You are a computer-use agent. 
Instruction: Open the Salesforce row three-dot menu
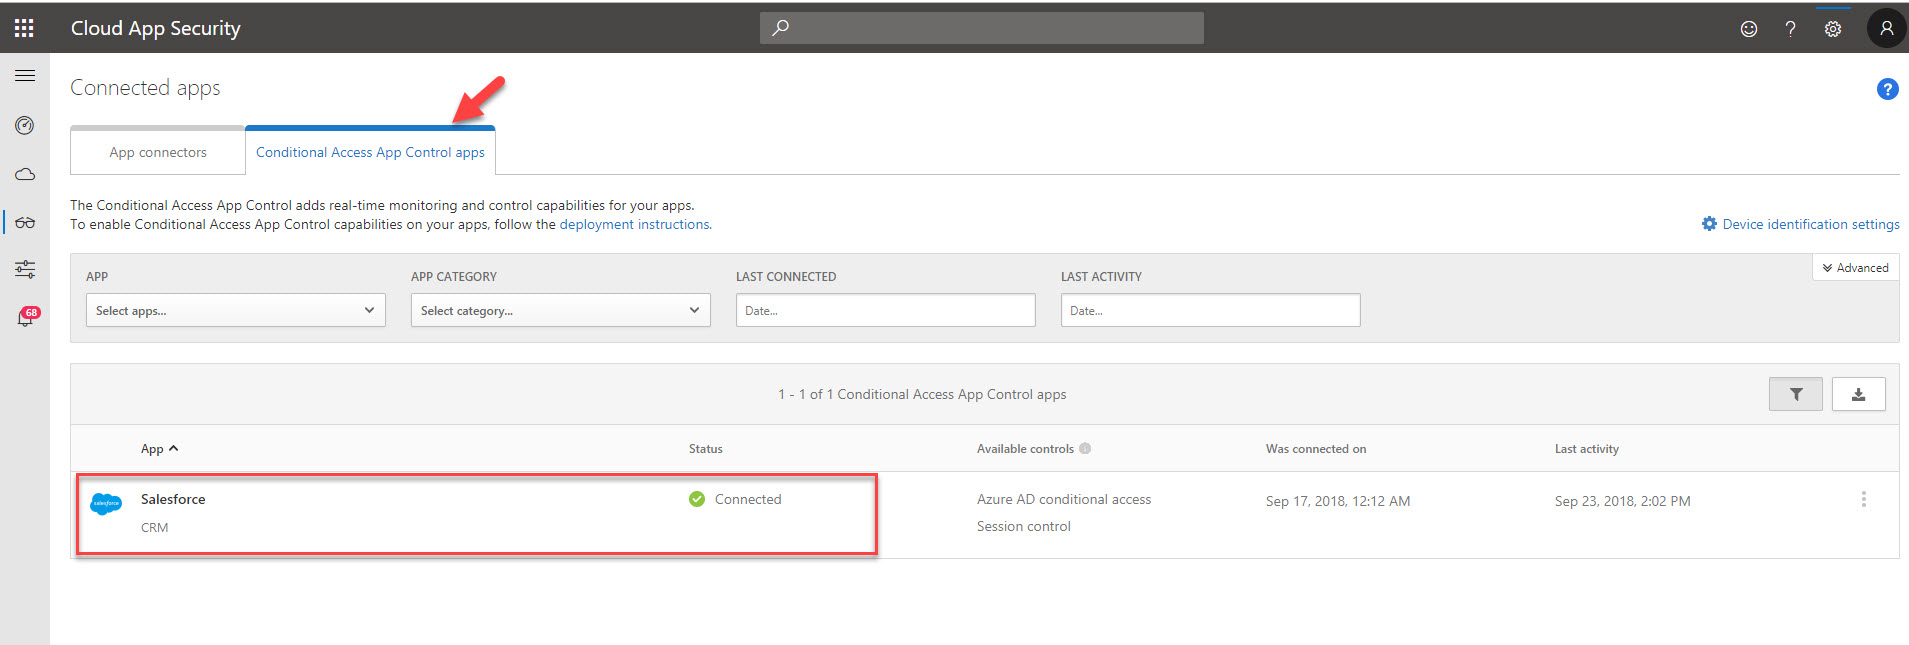coord(1863,499)
